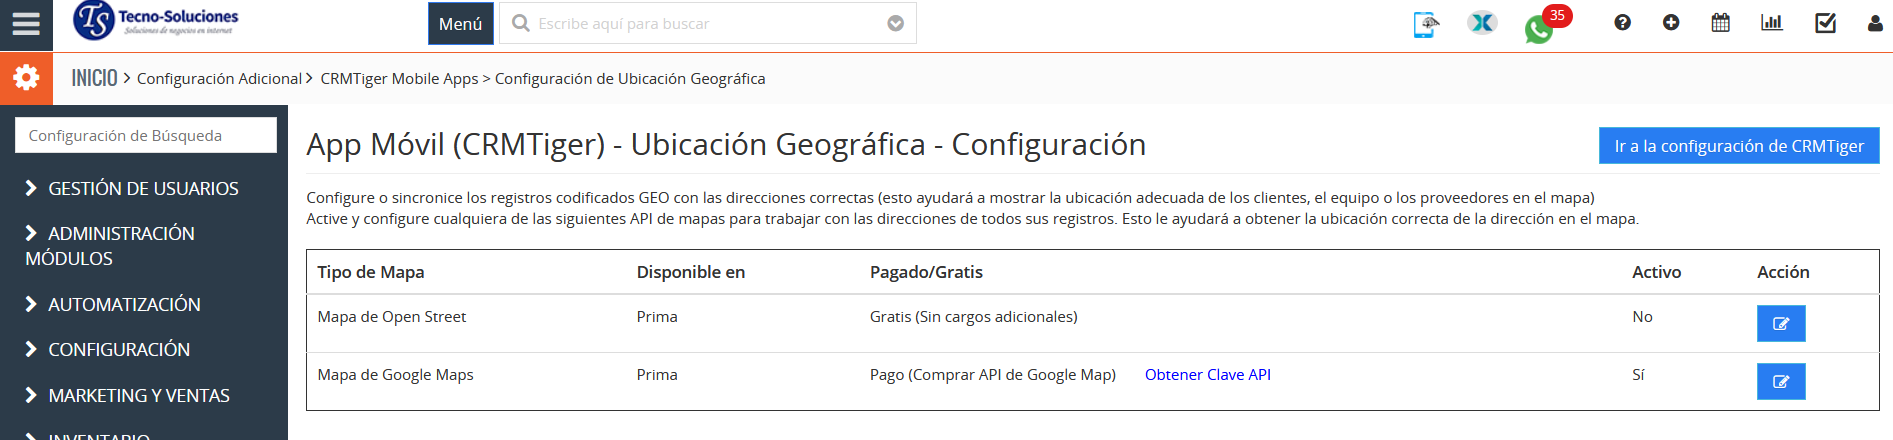Screen dimensions: 1893x440
Task: Click into Configuración de Búsqueda field
Action: click(146, 135)
